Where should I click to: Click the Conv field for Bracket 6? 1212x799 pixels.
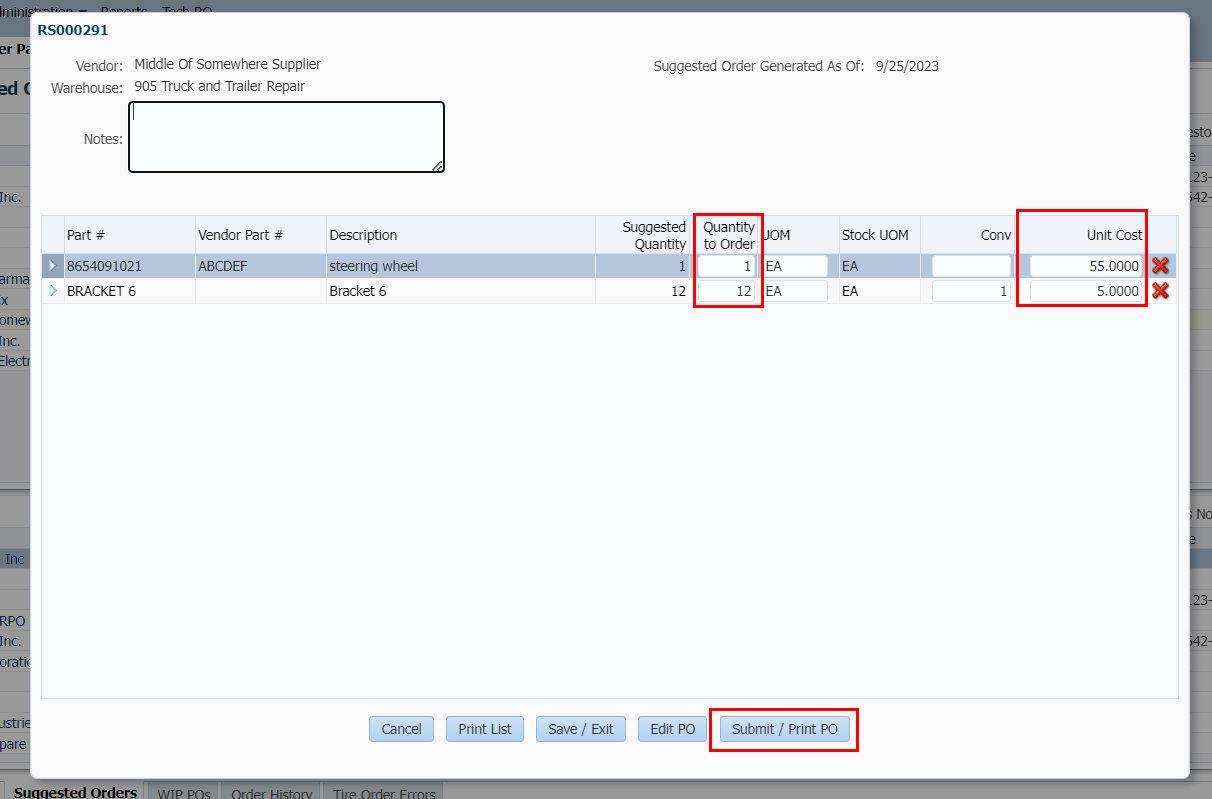point(971,291)
